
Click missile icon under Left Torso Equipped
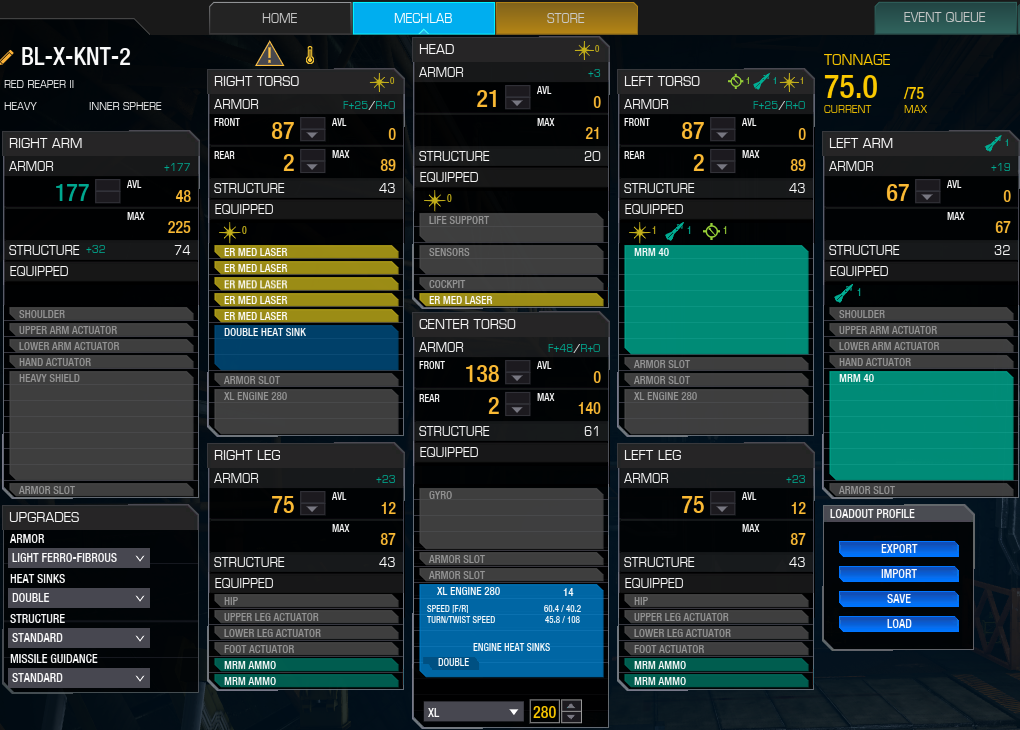pos(675,231)
